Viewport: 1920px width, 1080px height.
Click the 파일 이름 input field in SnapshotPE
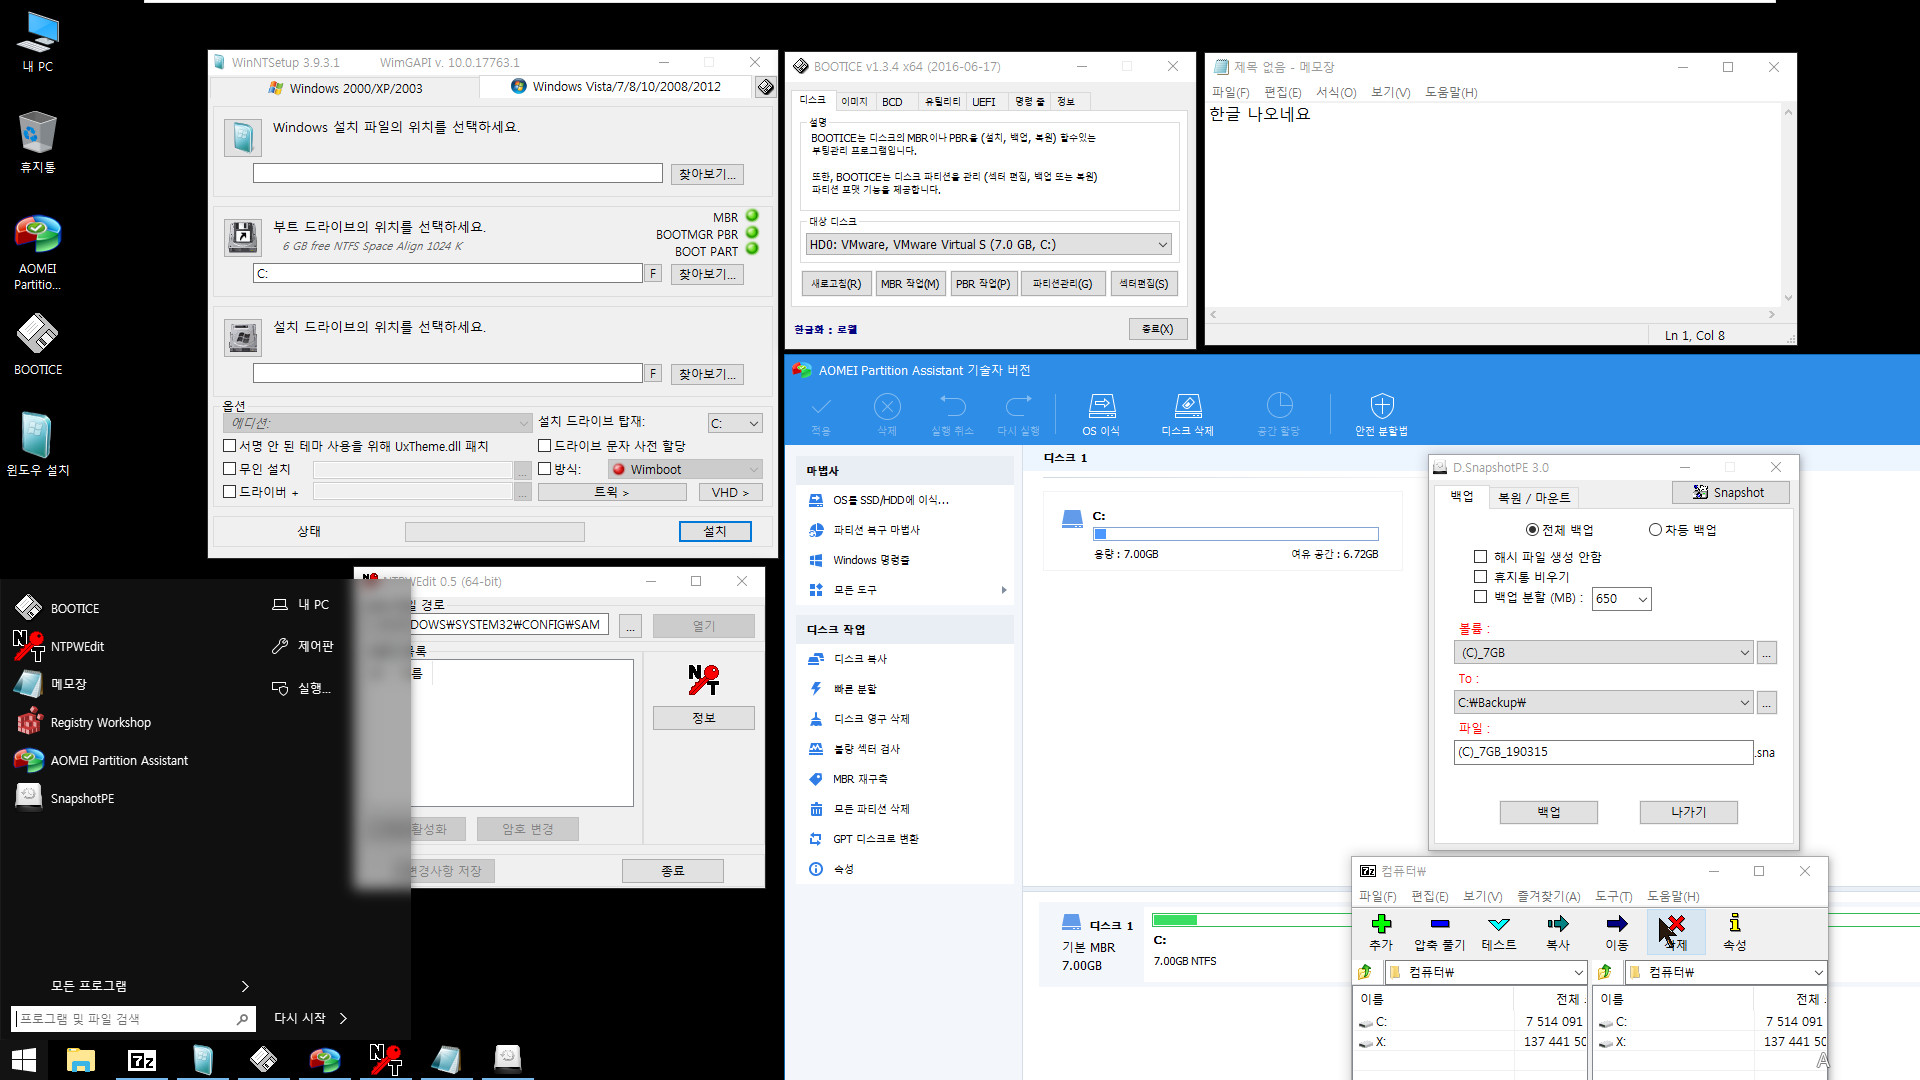point(1601,752)
